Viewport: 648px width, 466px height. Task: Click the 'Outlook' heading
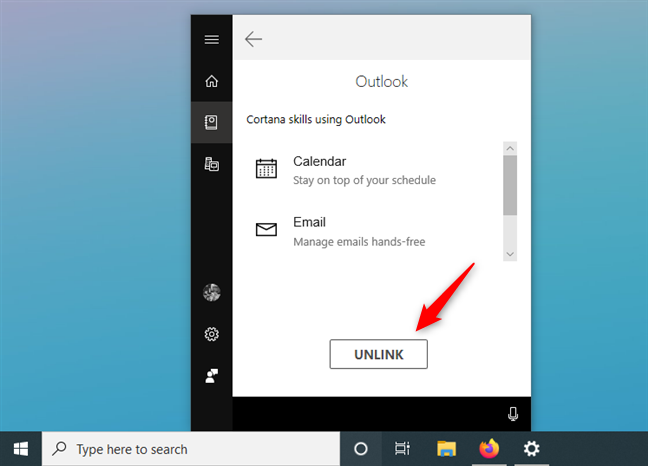point(381,81)
